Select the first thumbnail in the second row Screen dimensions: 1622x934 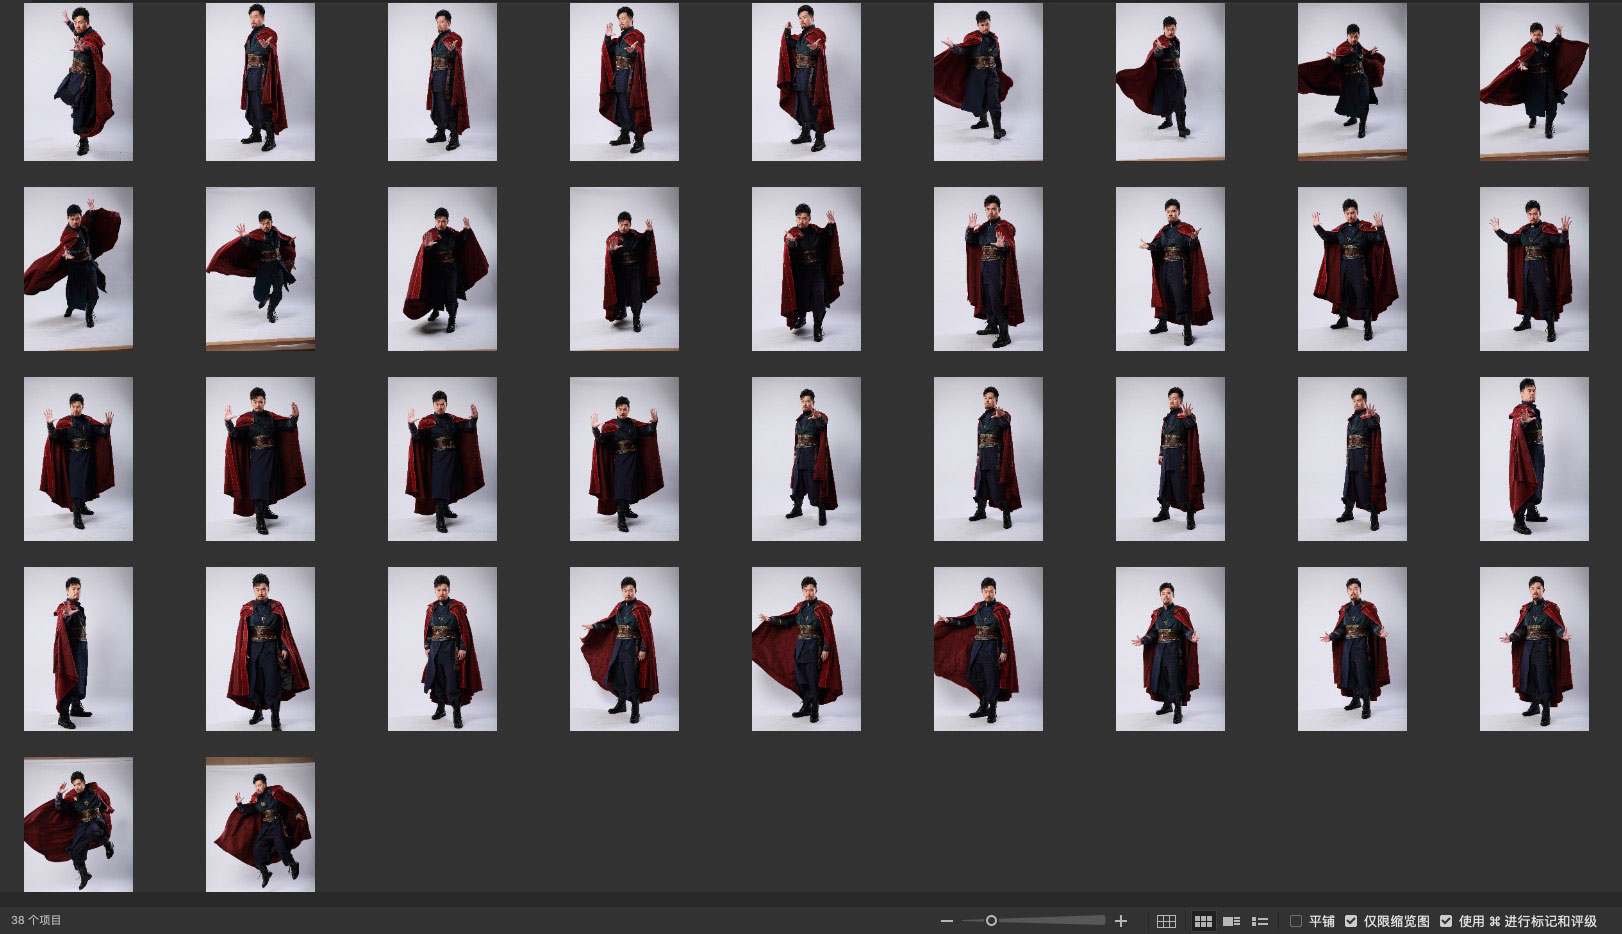[x=78, y=268]
